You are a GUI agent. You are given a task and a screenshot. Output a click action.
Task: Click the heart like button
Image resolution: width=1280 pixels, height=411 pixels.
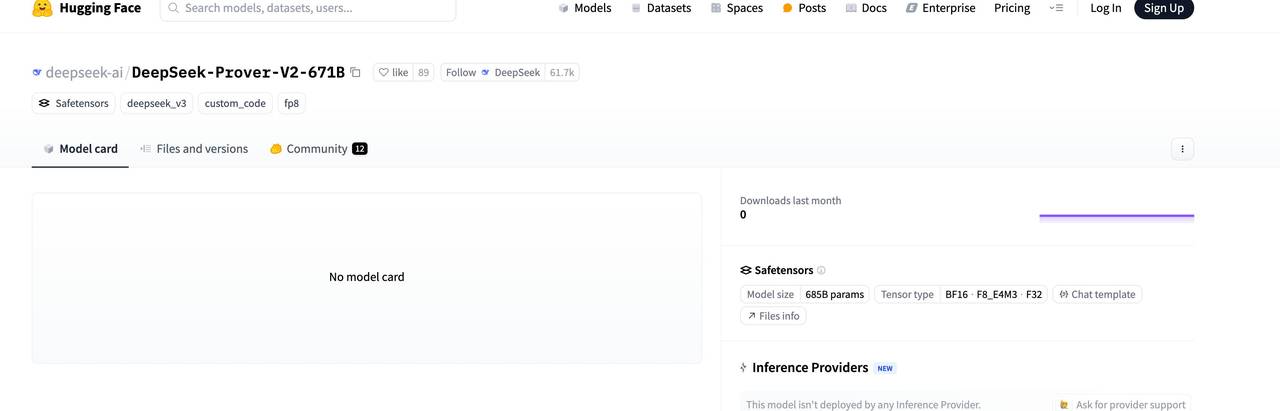393,72
